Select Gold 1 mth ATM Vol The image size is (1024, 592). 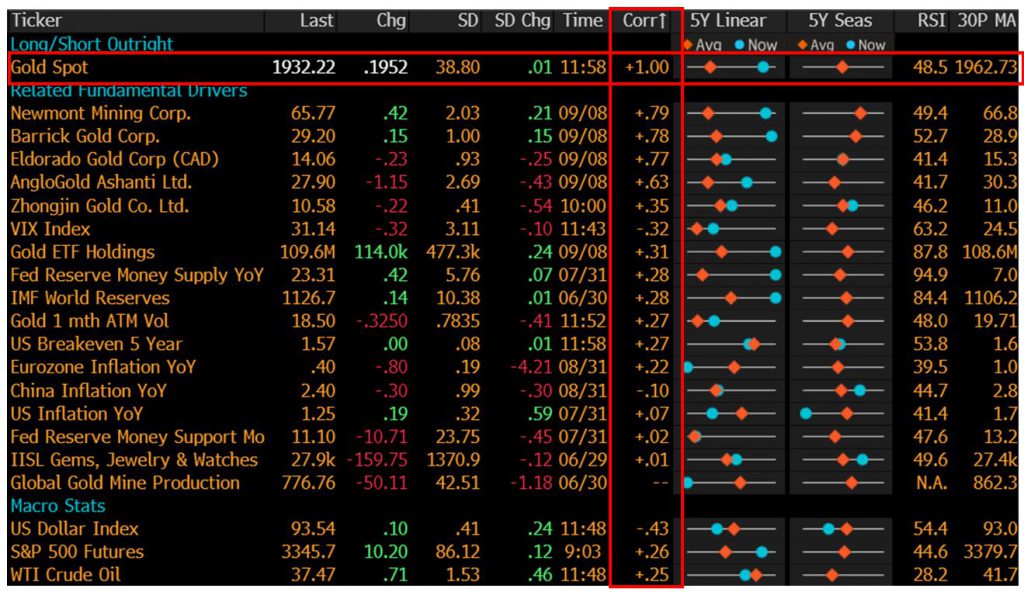(89, 321)
